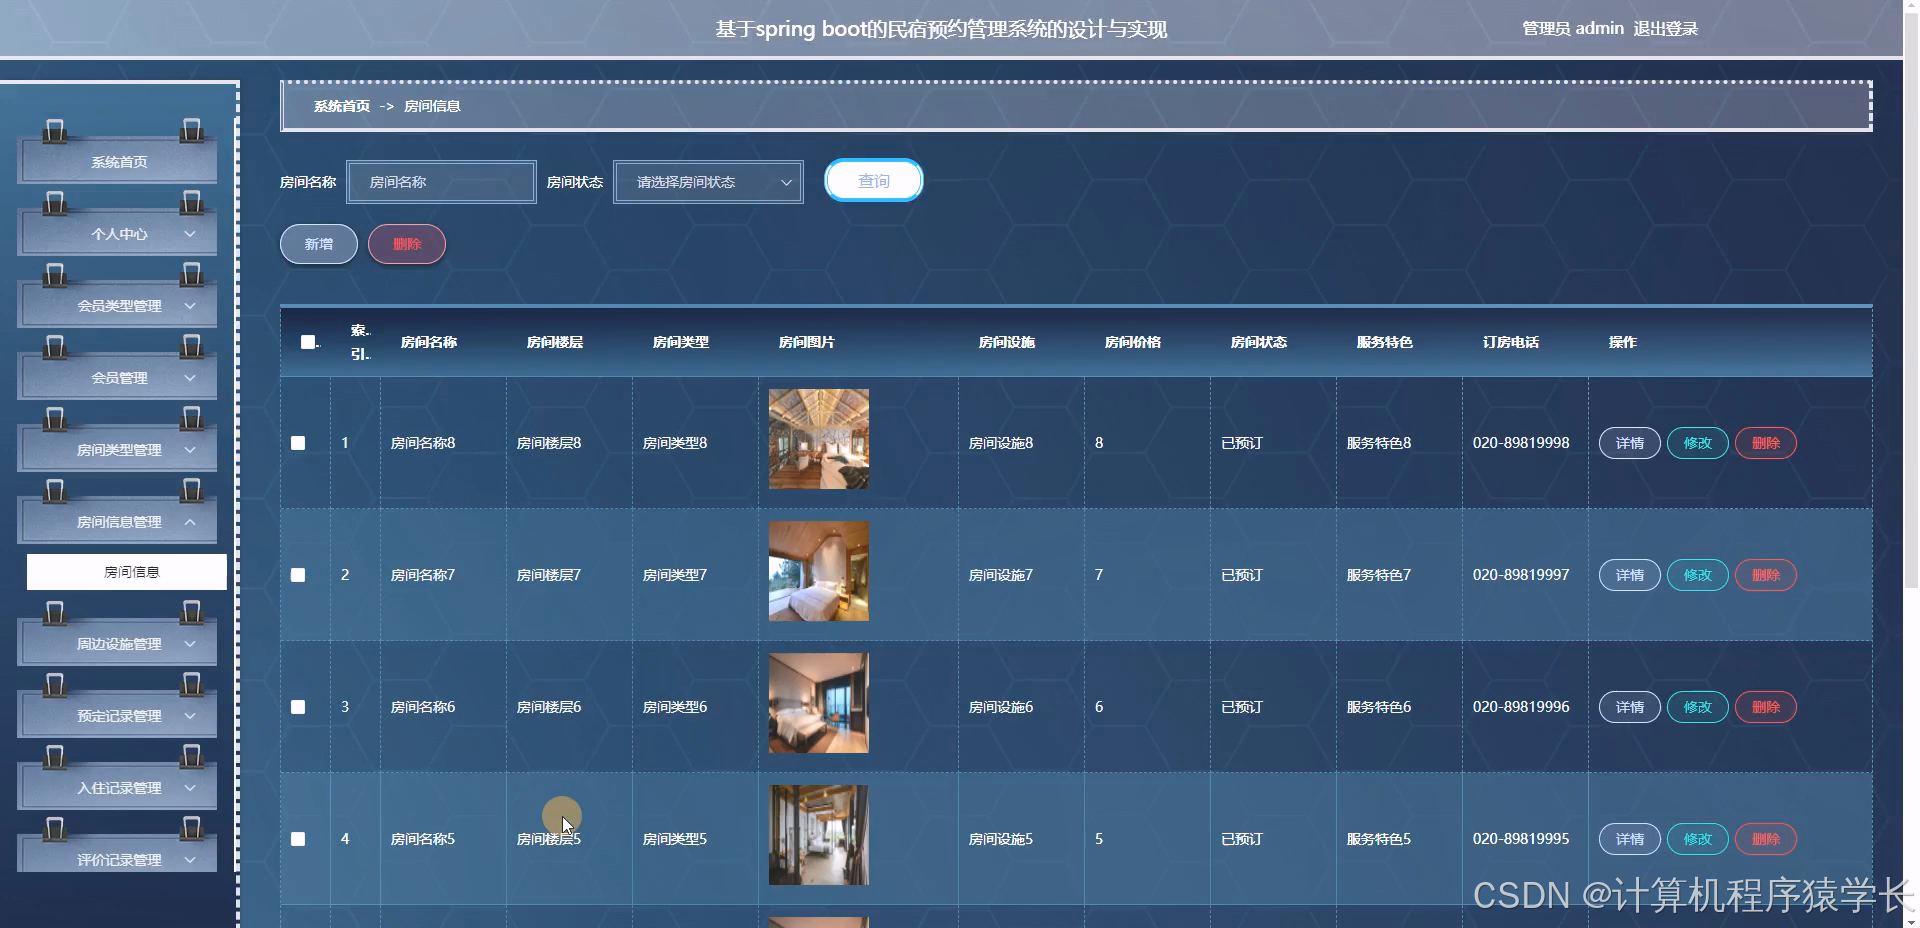1920x928 pixels.
Task: Click 修改 for 房间名称8
Action: point(1698,443)
